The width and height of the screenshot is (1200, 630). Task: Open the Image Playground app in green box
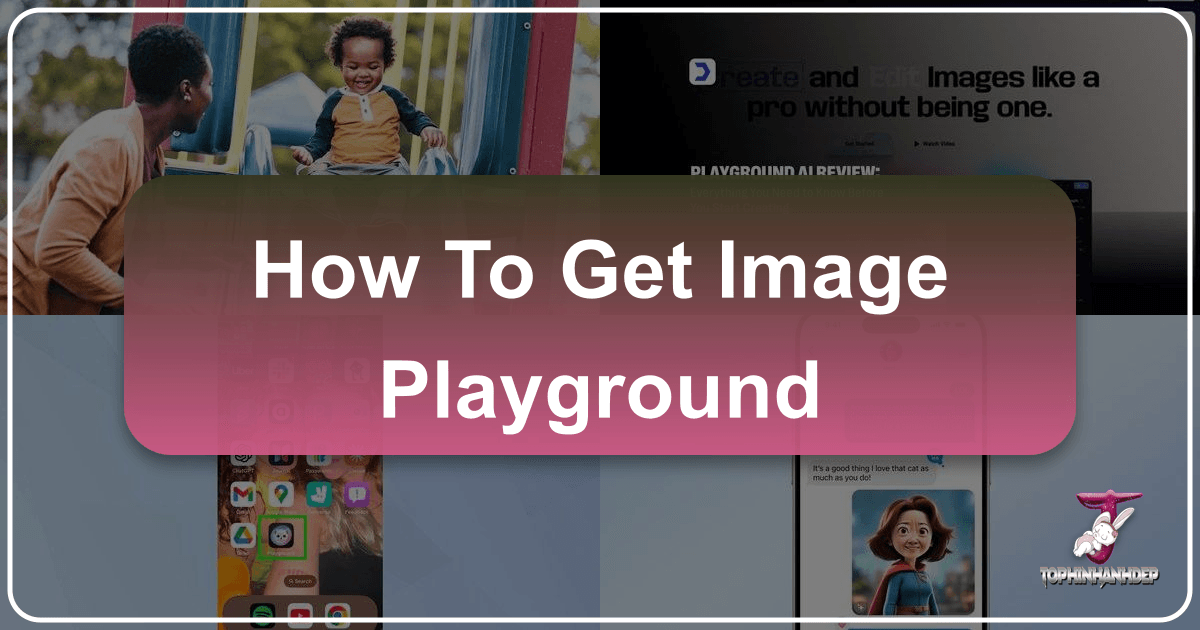(281, 537)
